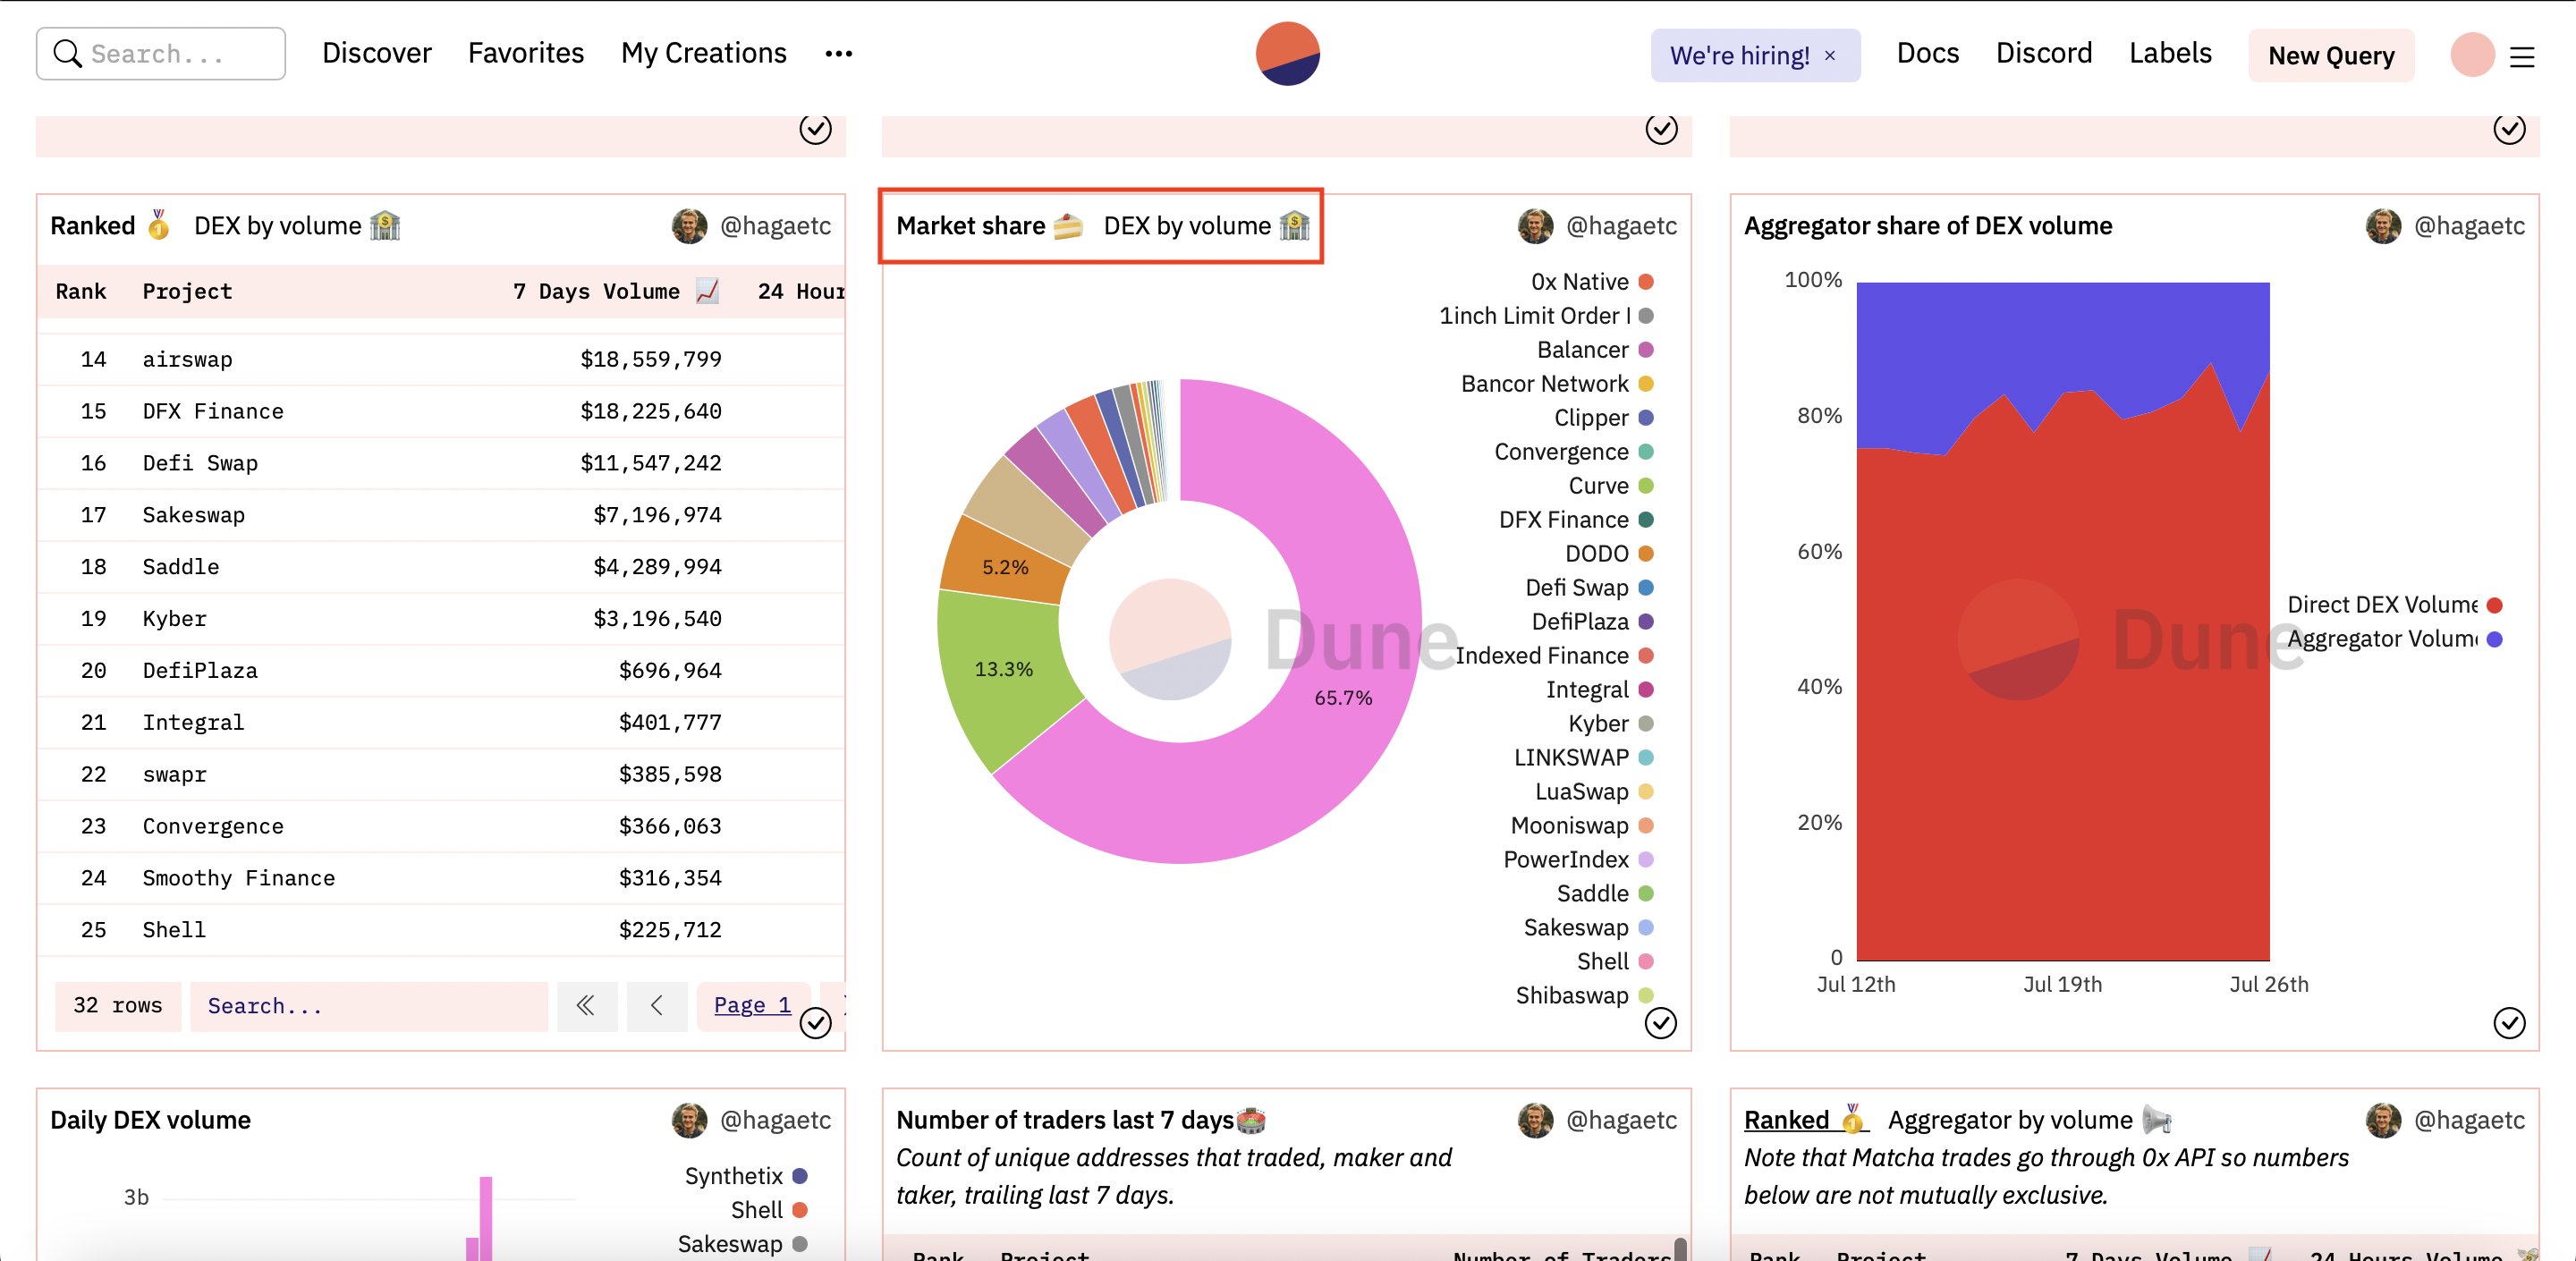Open My Creations menu item
Image resolution: width=2576 pixels, height=1261 pixels.
703,53
